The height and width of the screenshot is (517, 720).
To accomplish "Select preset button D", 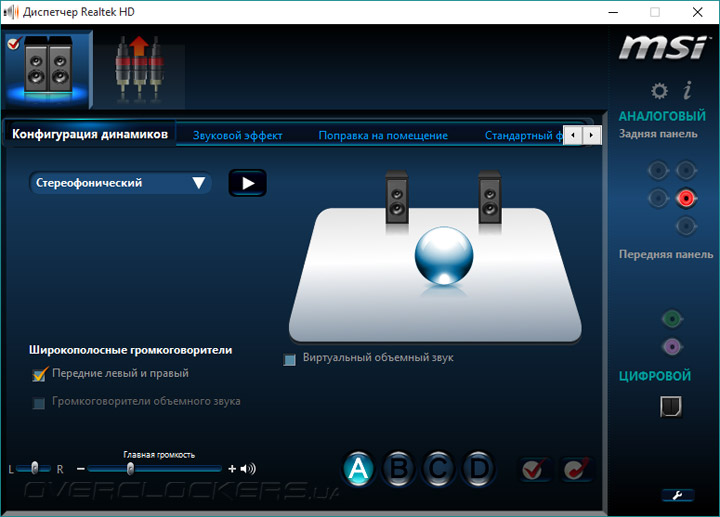I will (x=478, y=469).
